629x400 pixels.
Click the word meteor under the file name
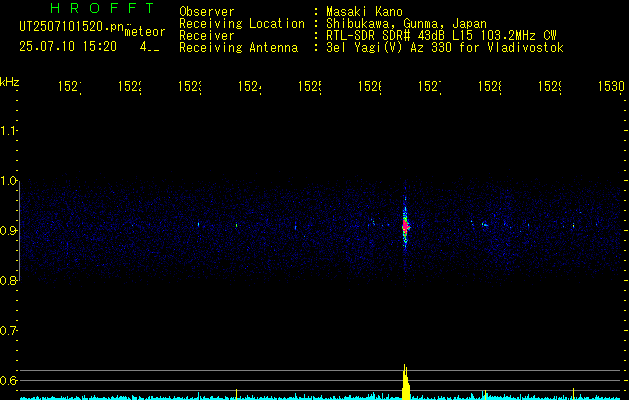click(145, 32)
